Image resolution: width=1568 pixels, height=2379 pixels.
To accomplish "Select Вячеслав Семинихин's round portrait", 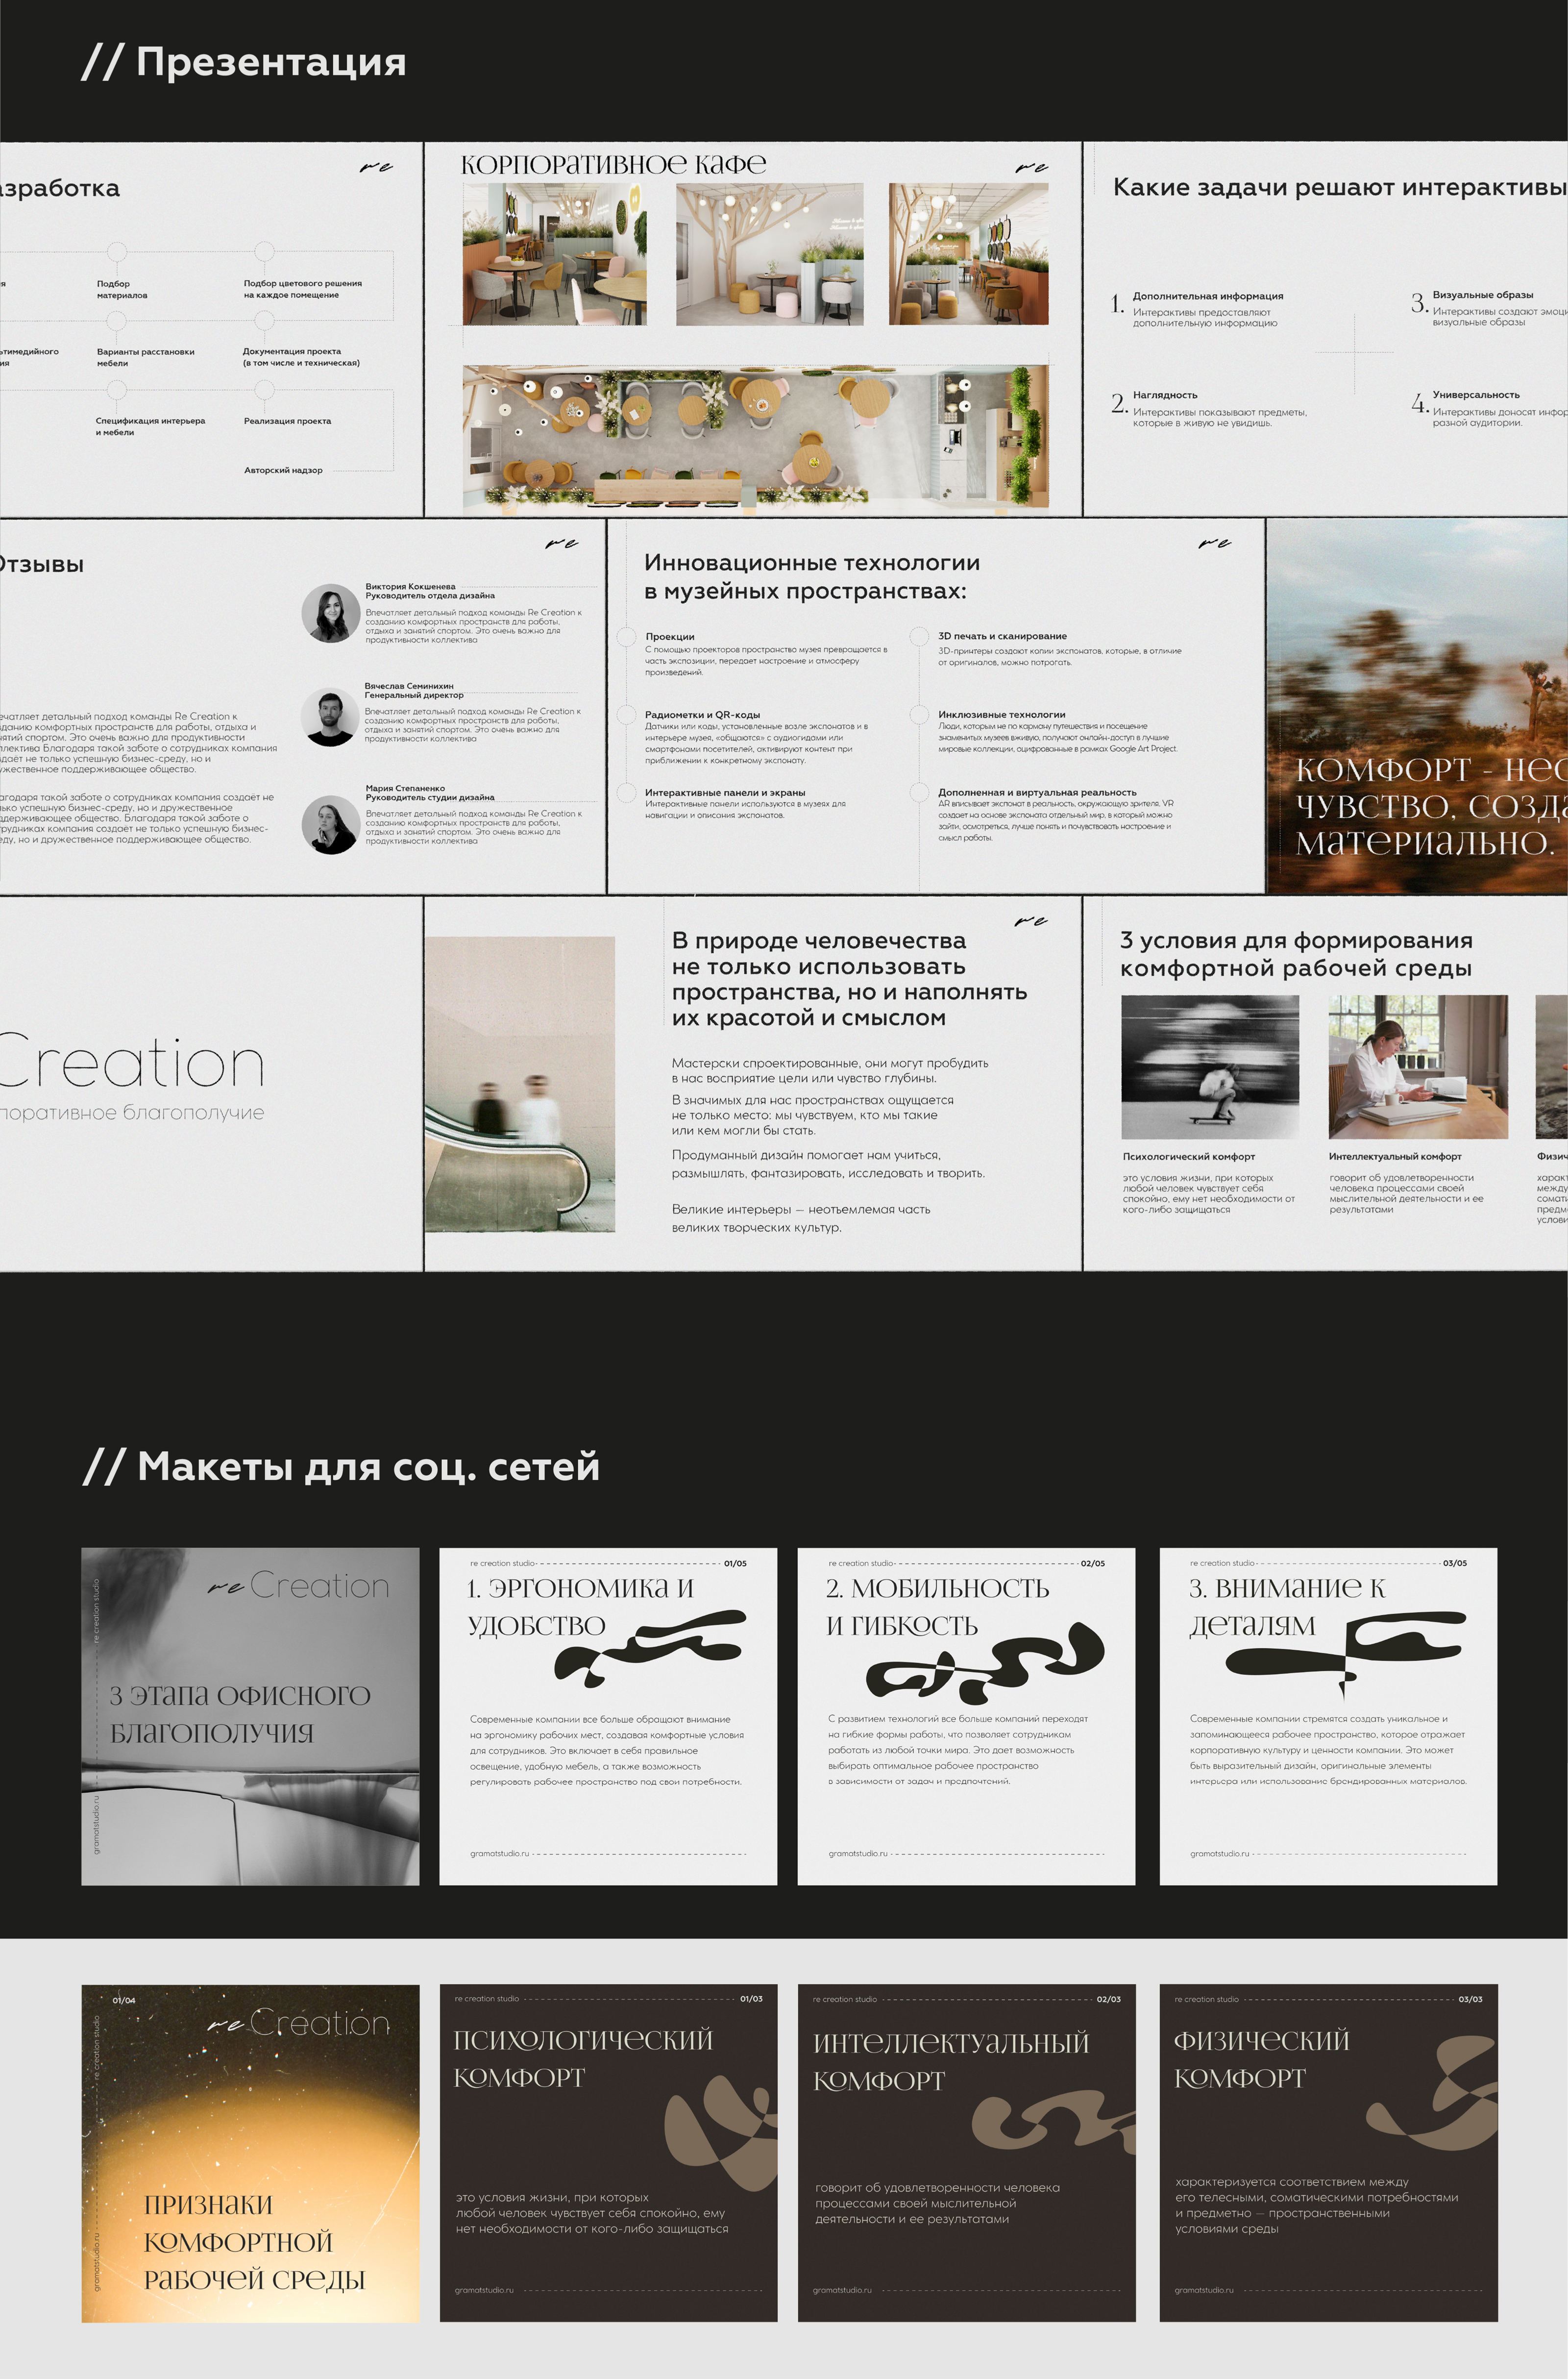I will pyautogui.click(x=330, y=716).
